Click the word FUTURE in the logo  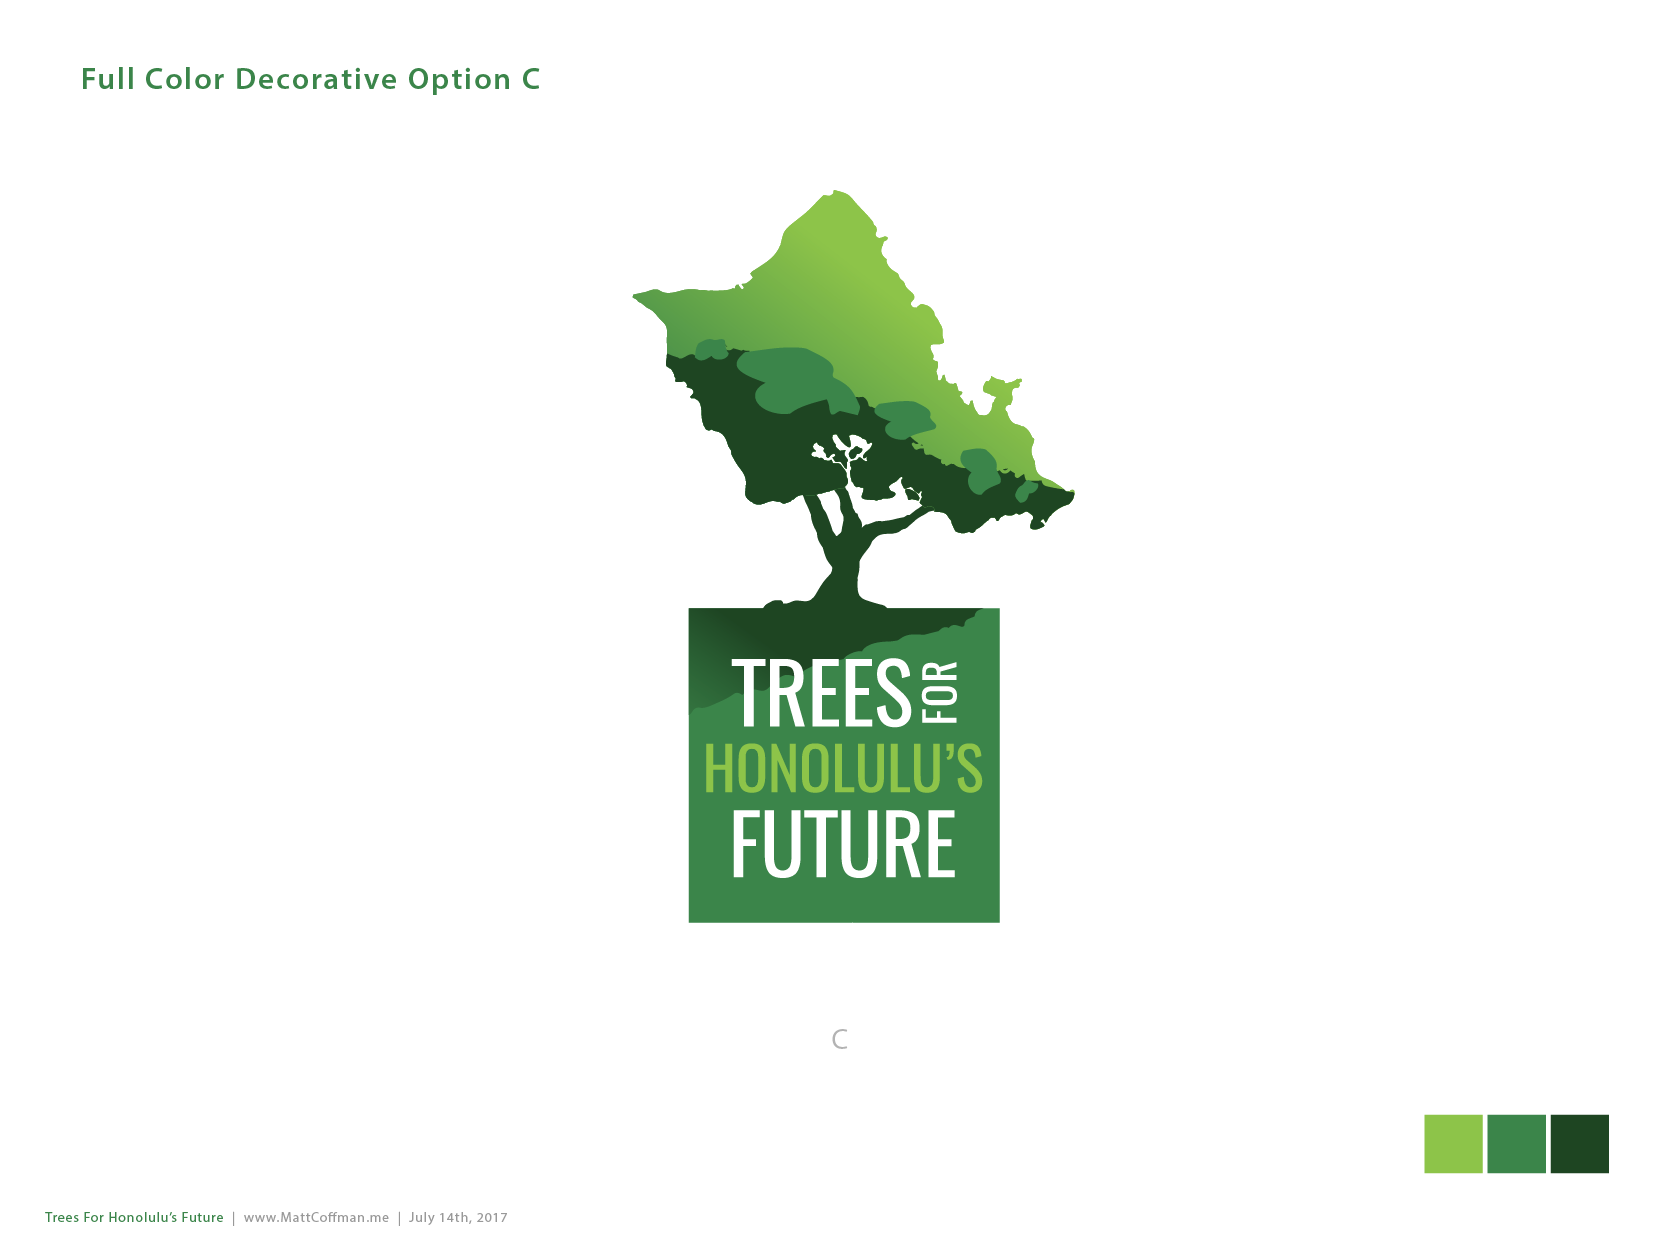click(x=843, y=846)
